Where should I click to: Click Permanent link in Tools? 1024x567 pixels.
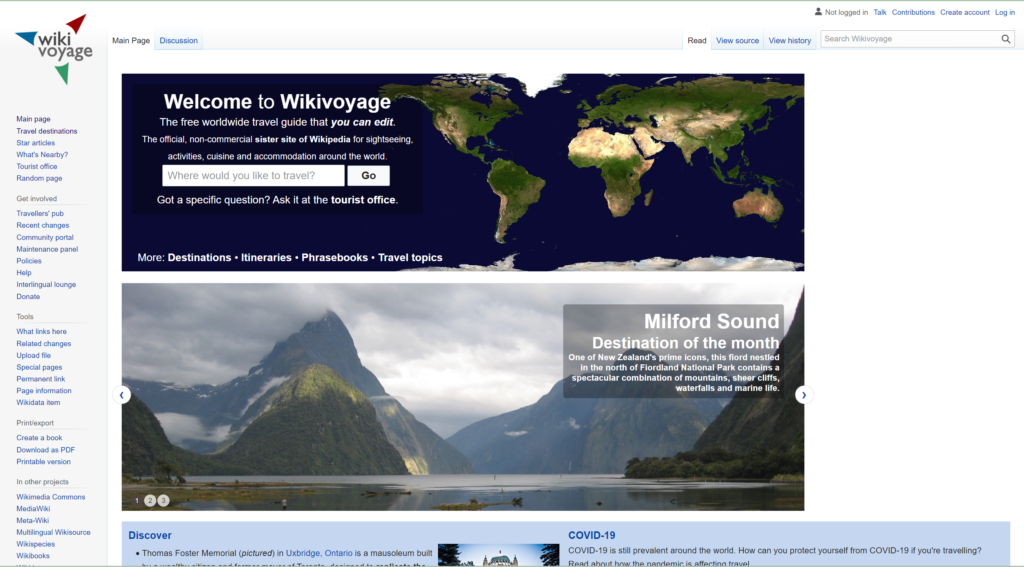(x=40, y=379)
